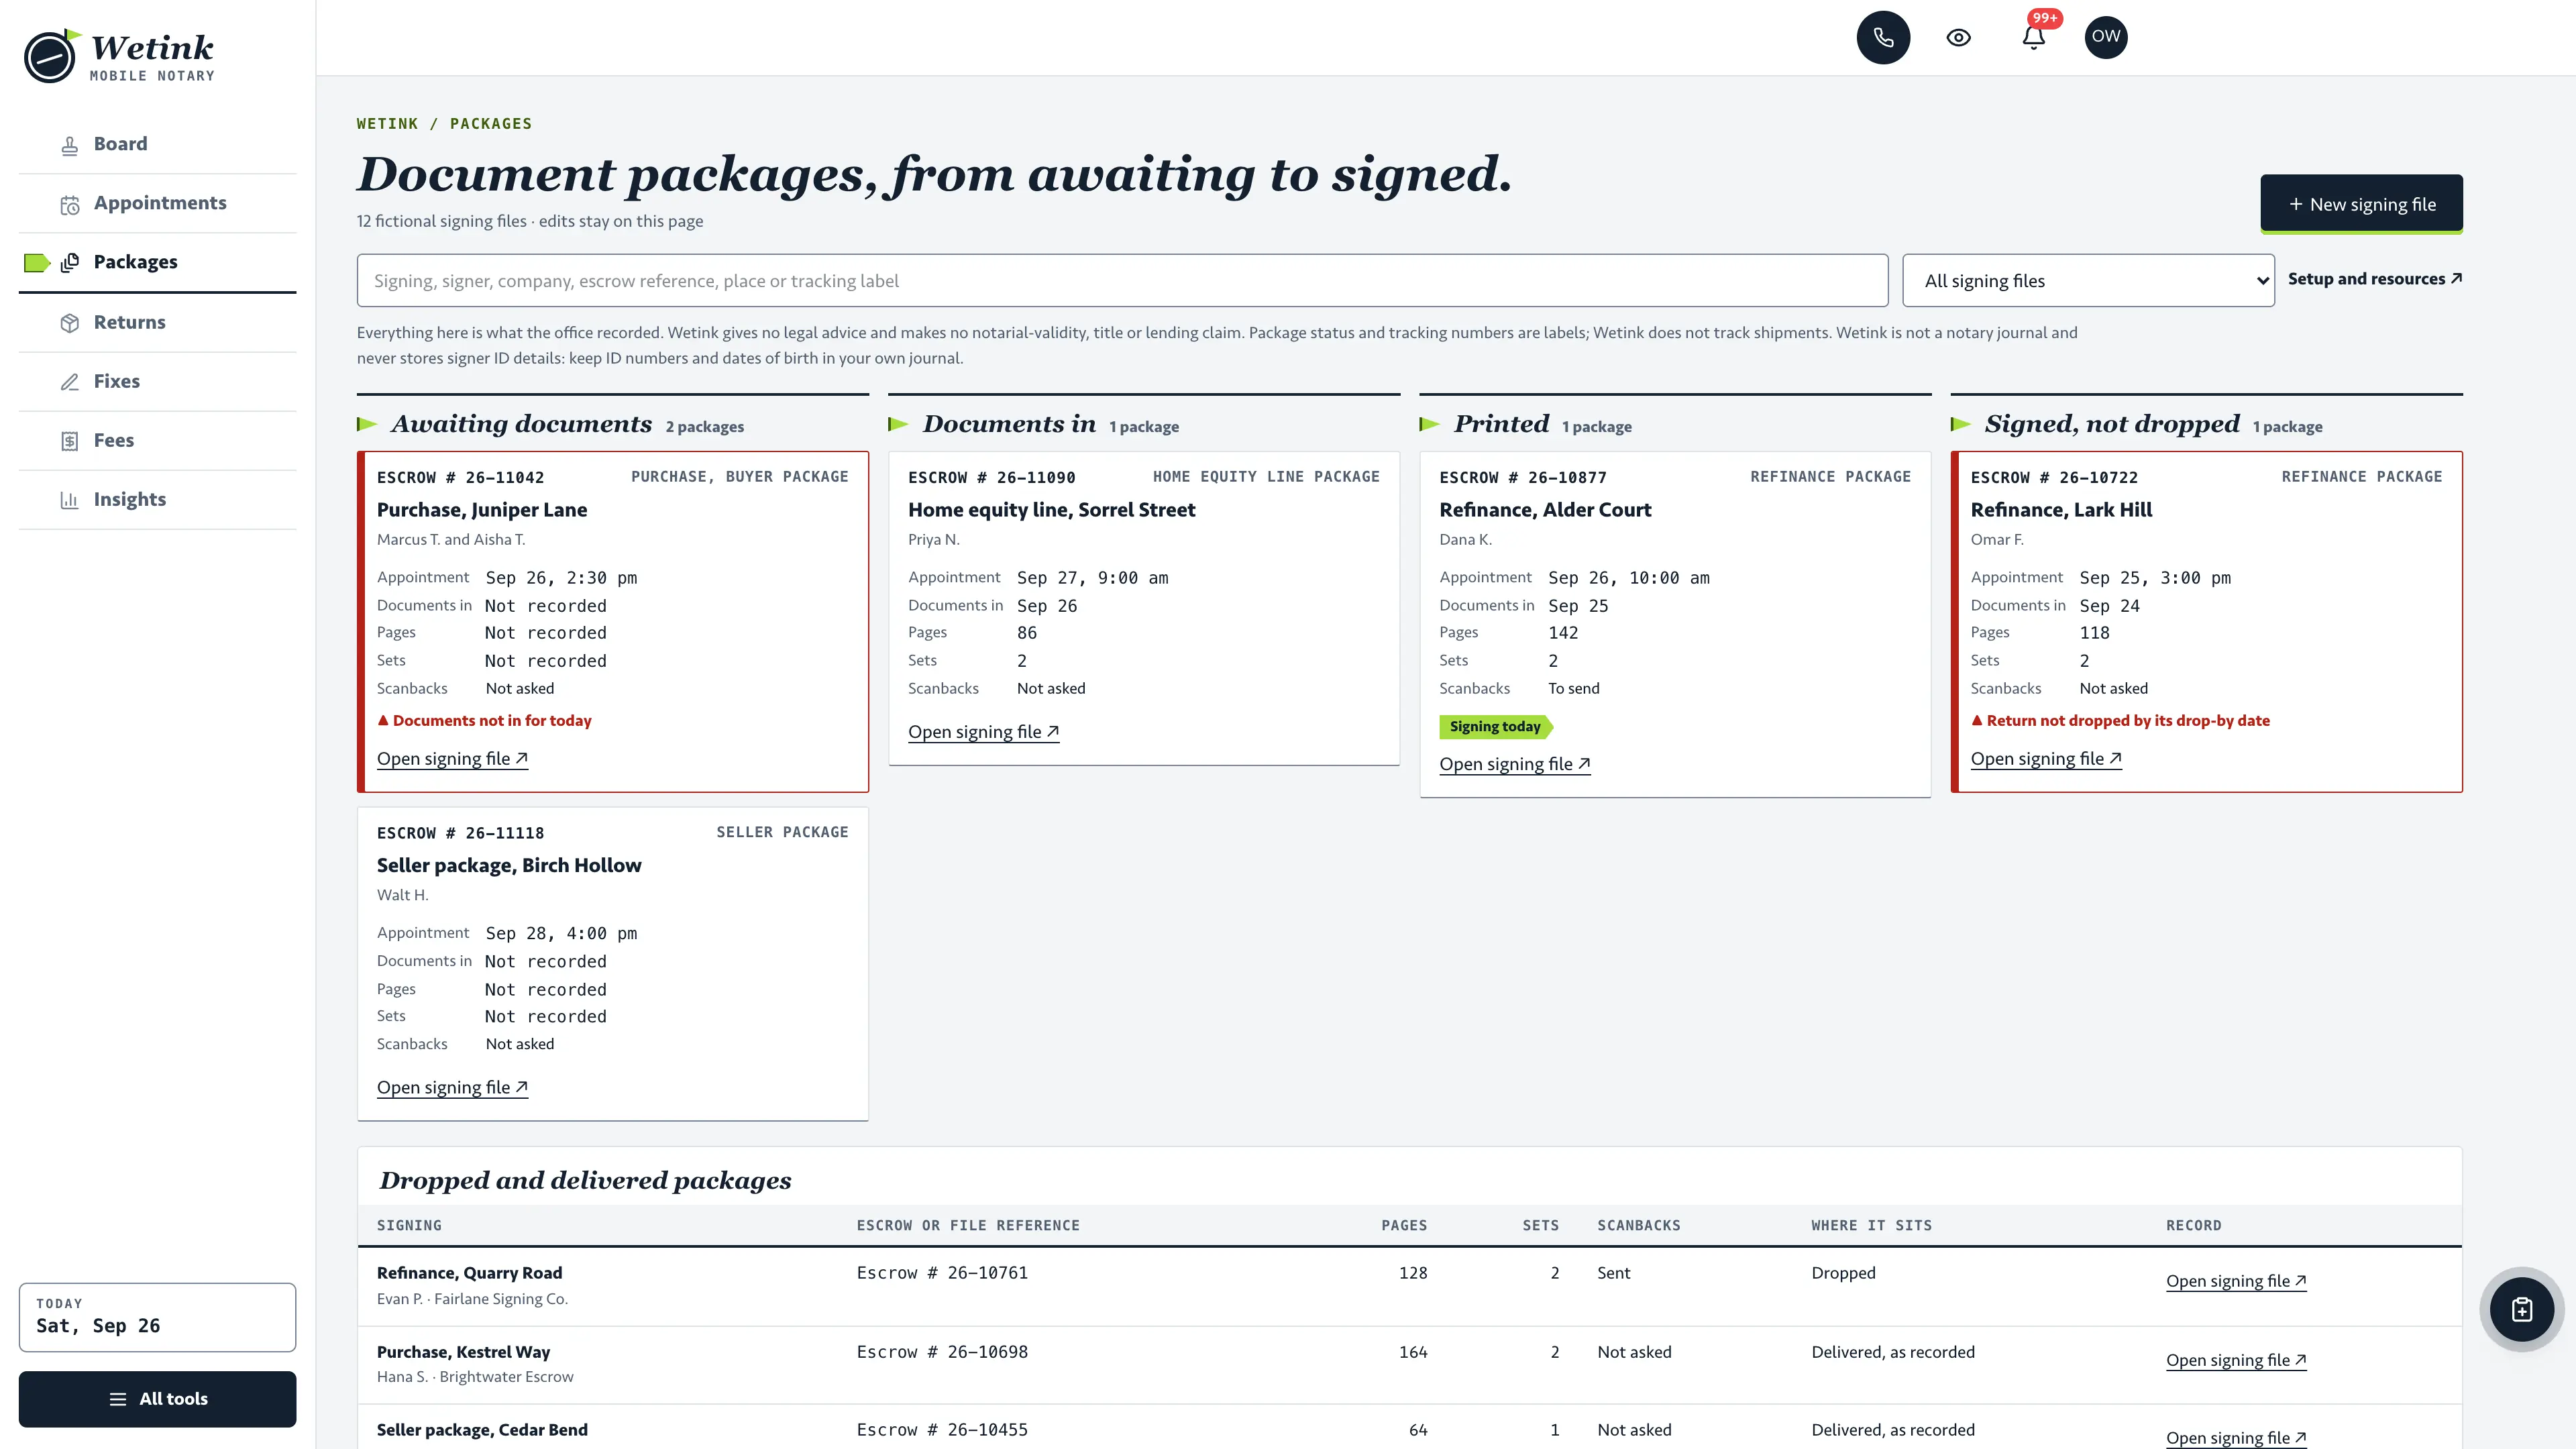Click the Signing today tag
Viewport: 2576px width, 1449px height.
pyautogui.click(x=1496, y=727)
